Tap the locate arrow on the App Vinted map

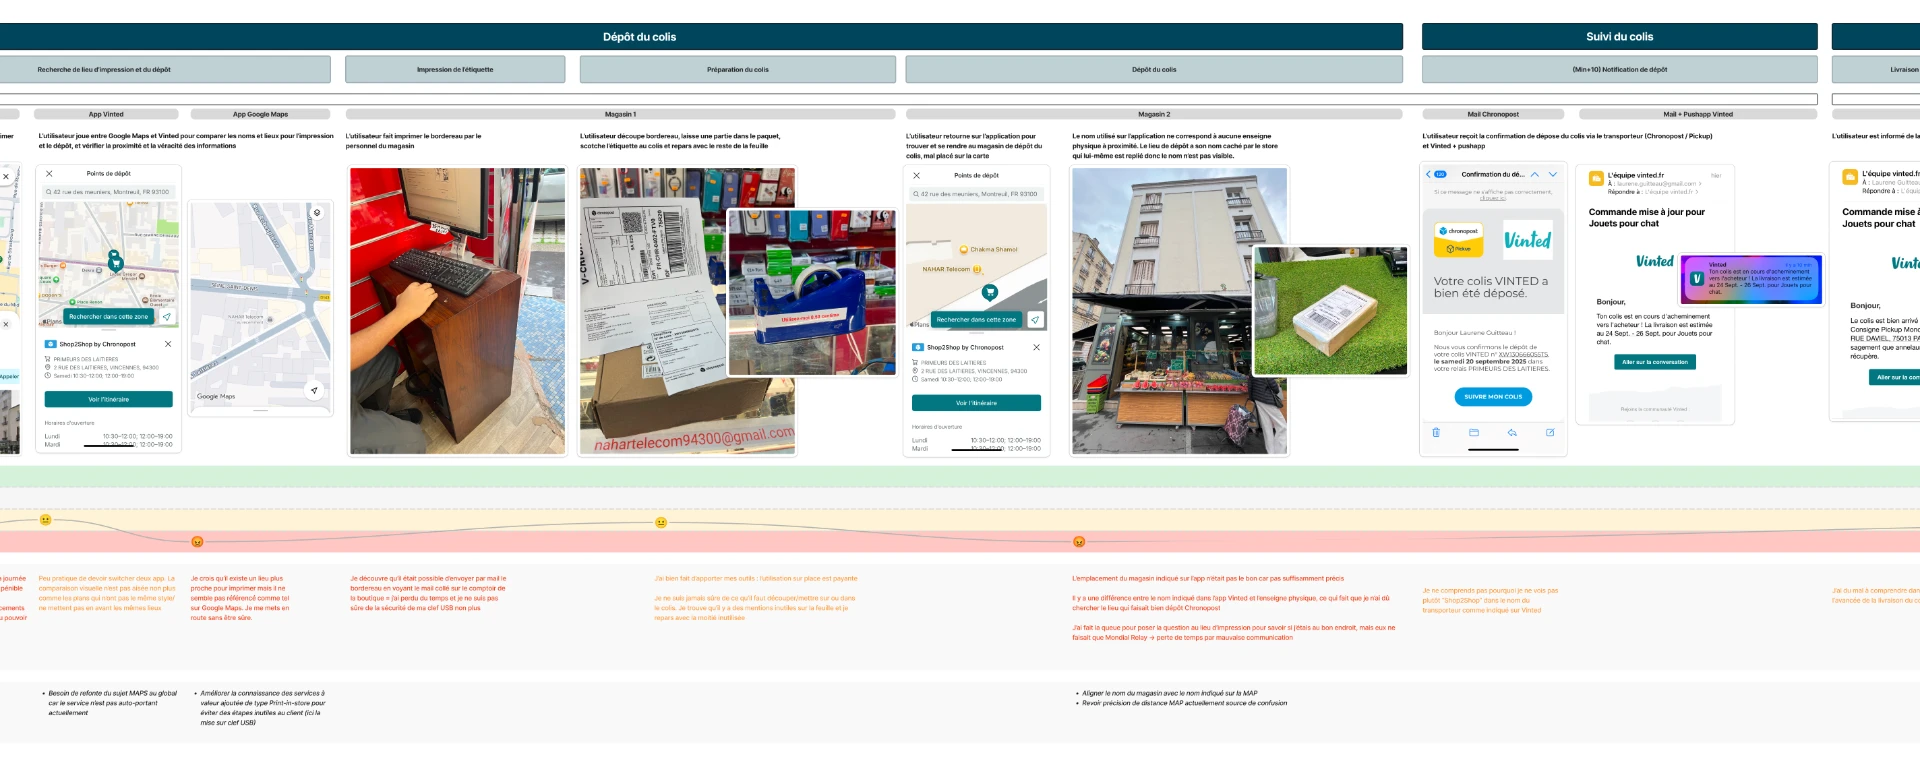pos(167,317)
